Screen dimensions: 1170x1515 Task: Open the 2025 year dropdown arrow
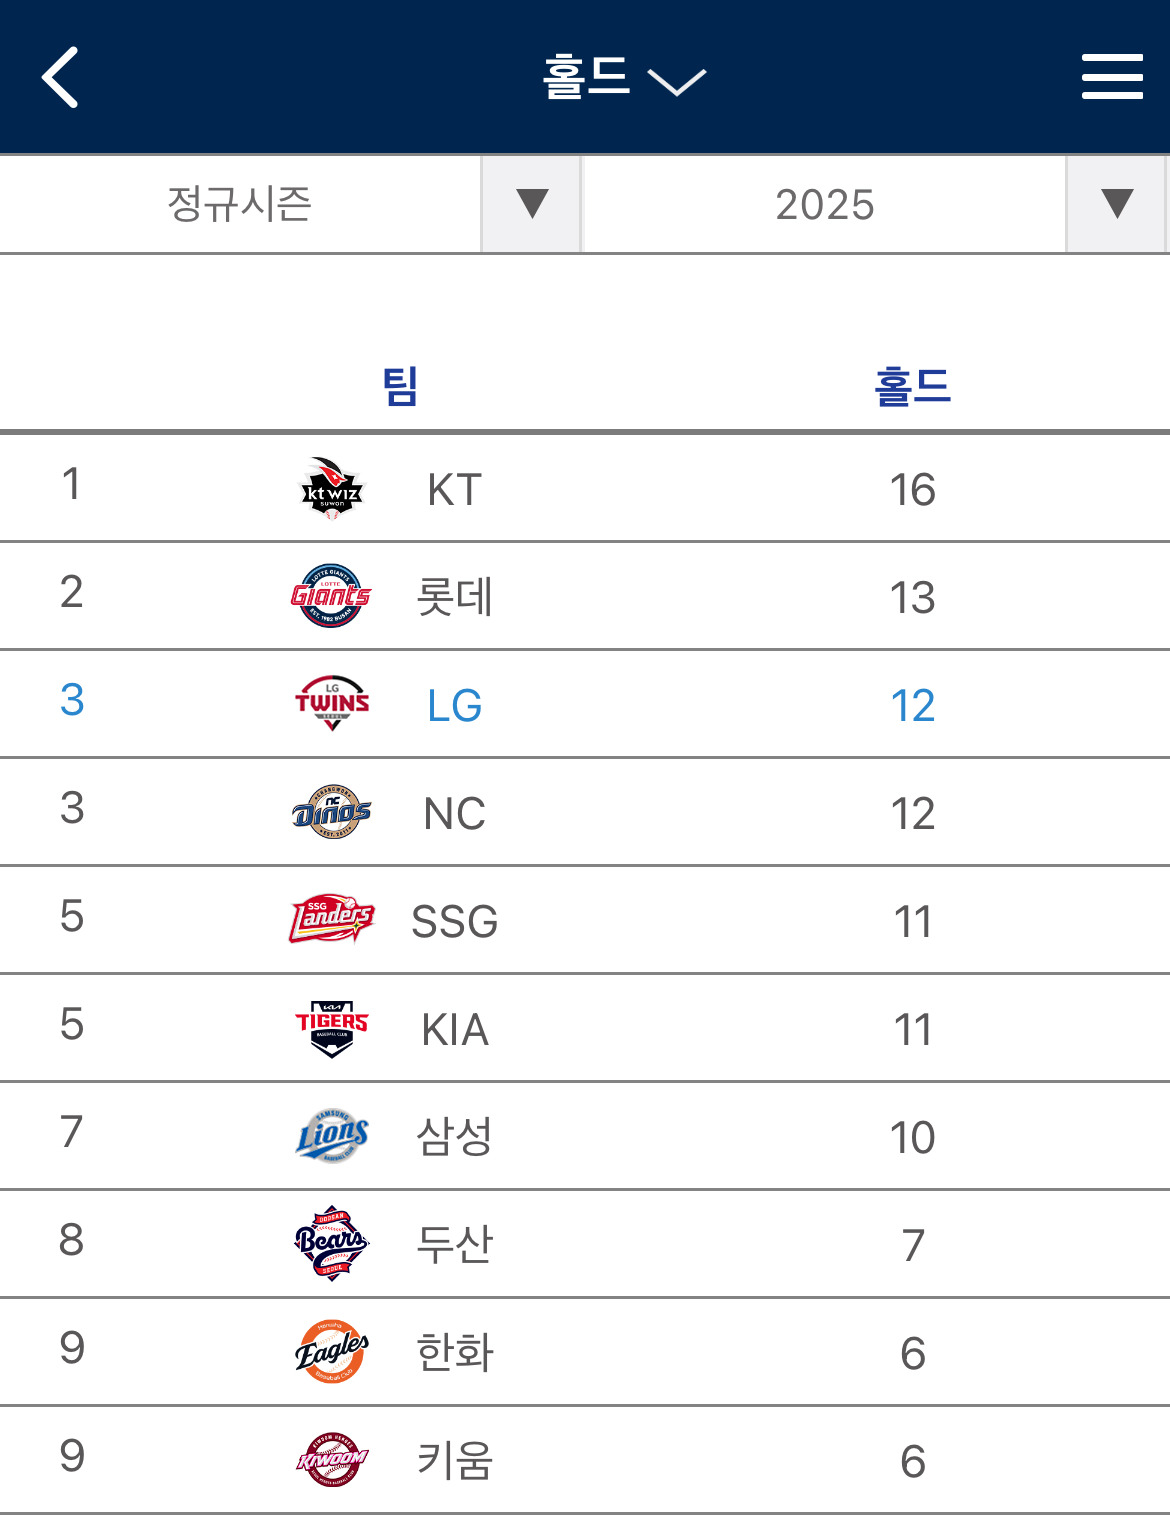click(1116, 204)
